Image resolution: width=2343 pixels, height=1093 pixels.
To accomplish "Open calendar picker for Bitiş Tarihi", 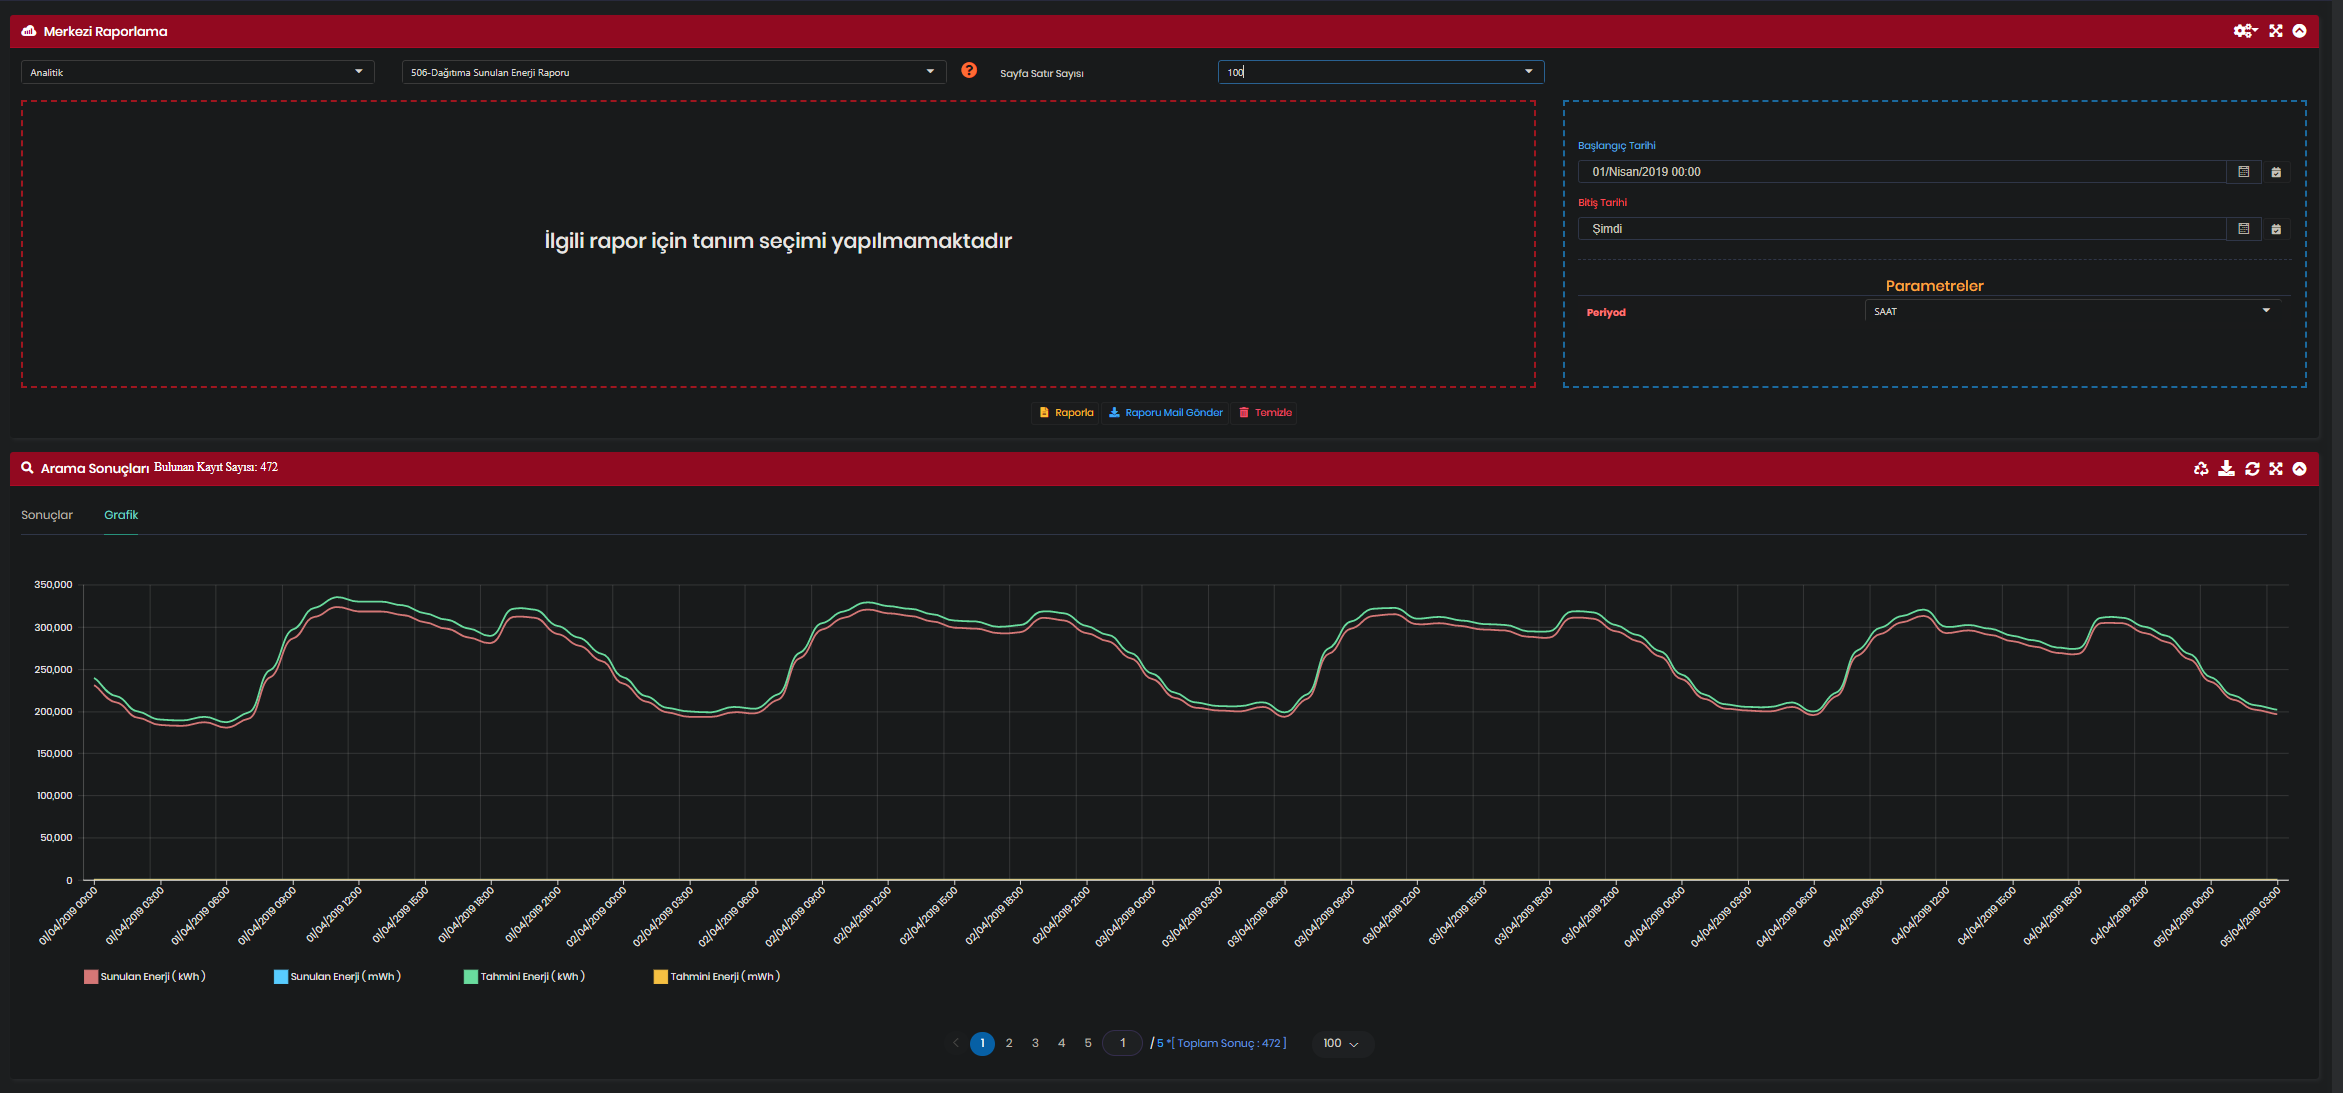I will coord(2243,229).
